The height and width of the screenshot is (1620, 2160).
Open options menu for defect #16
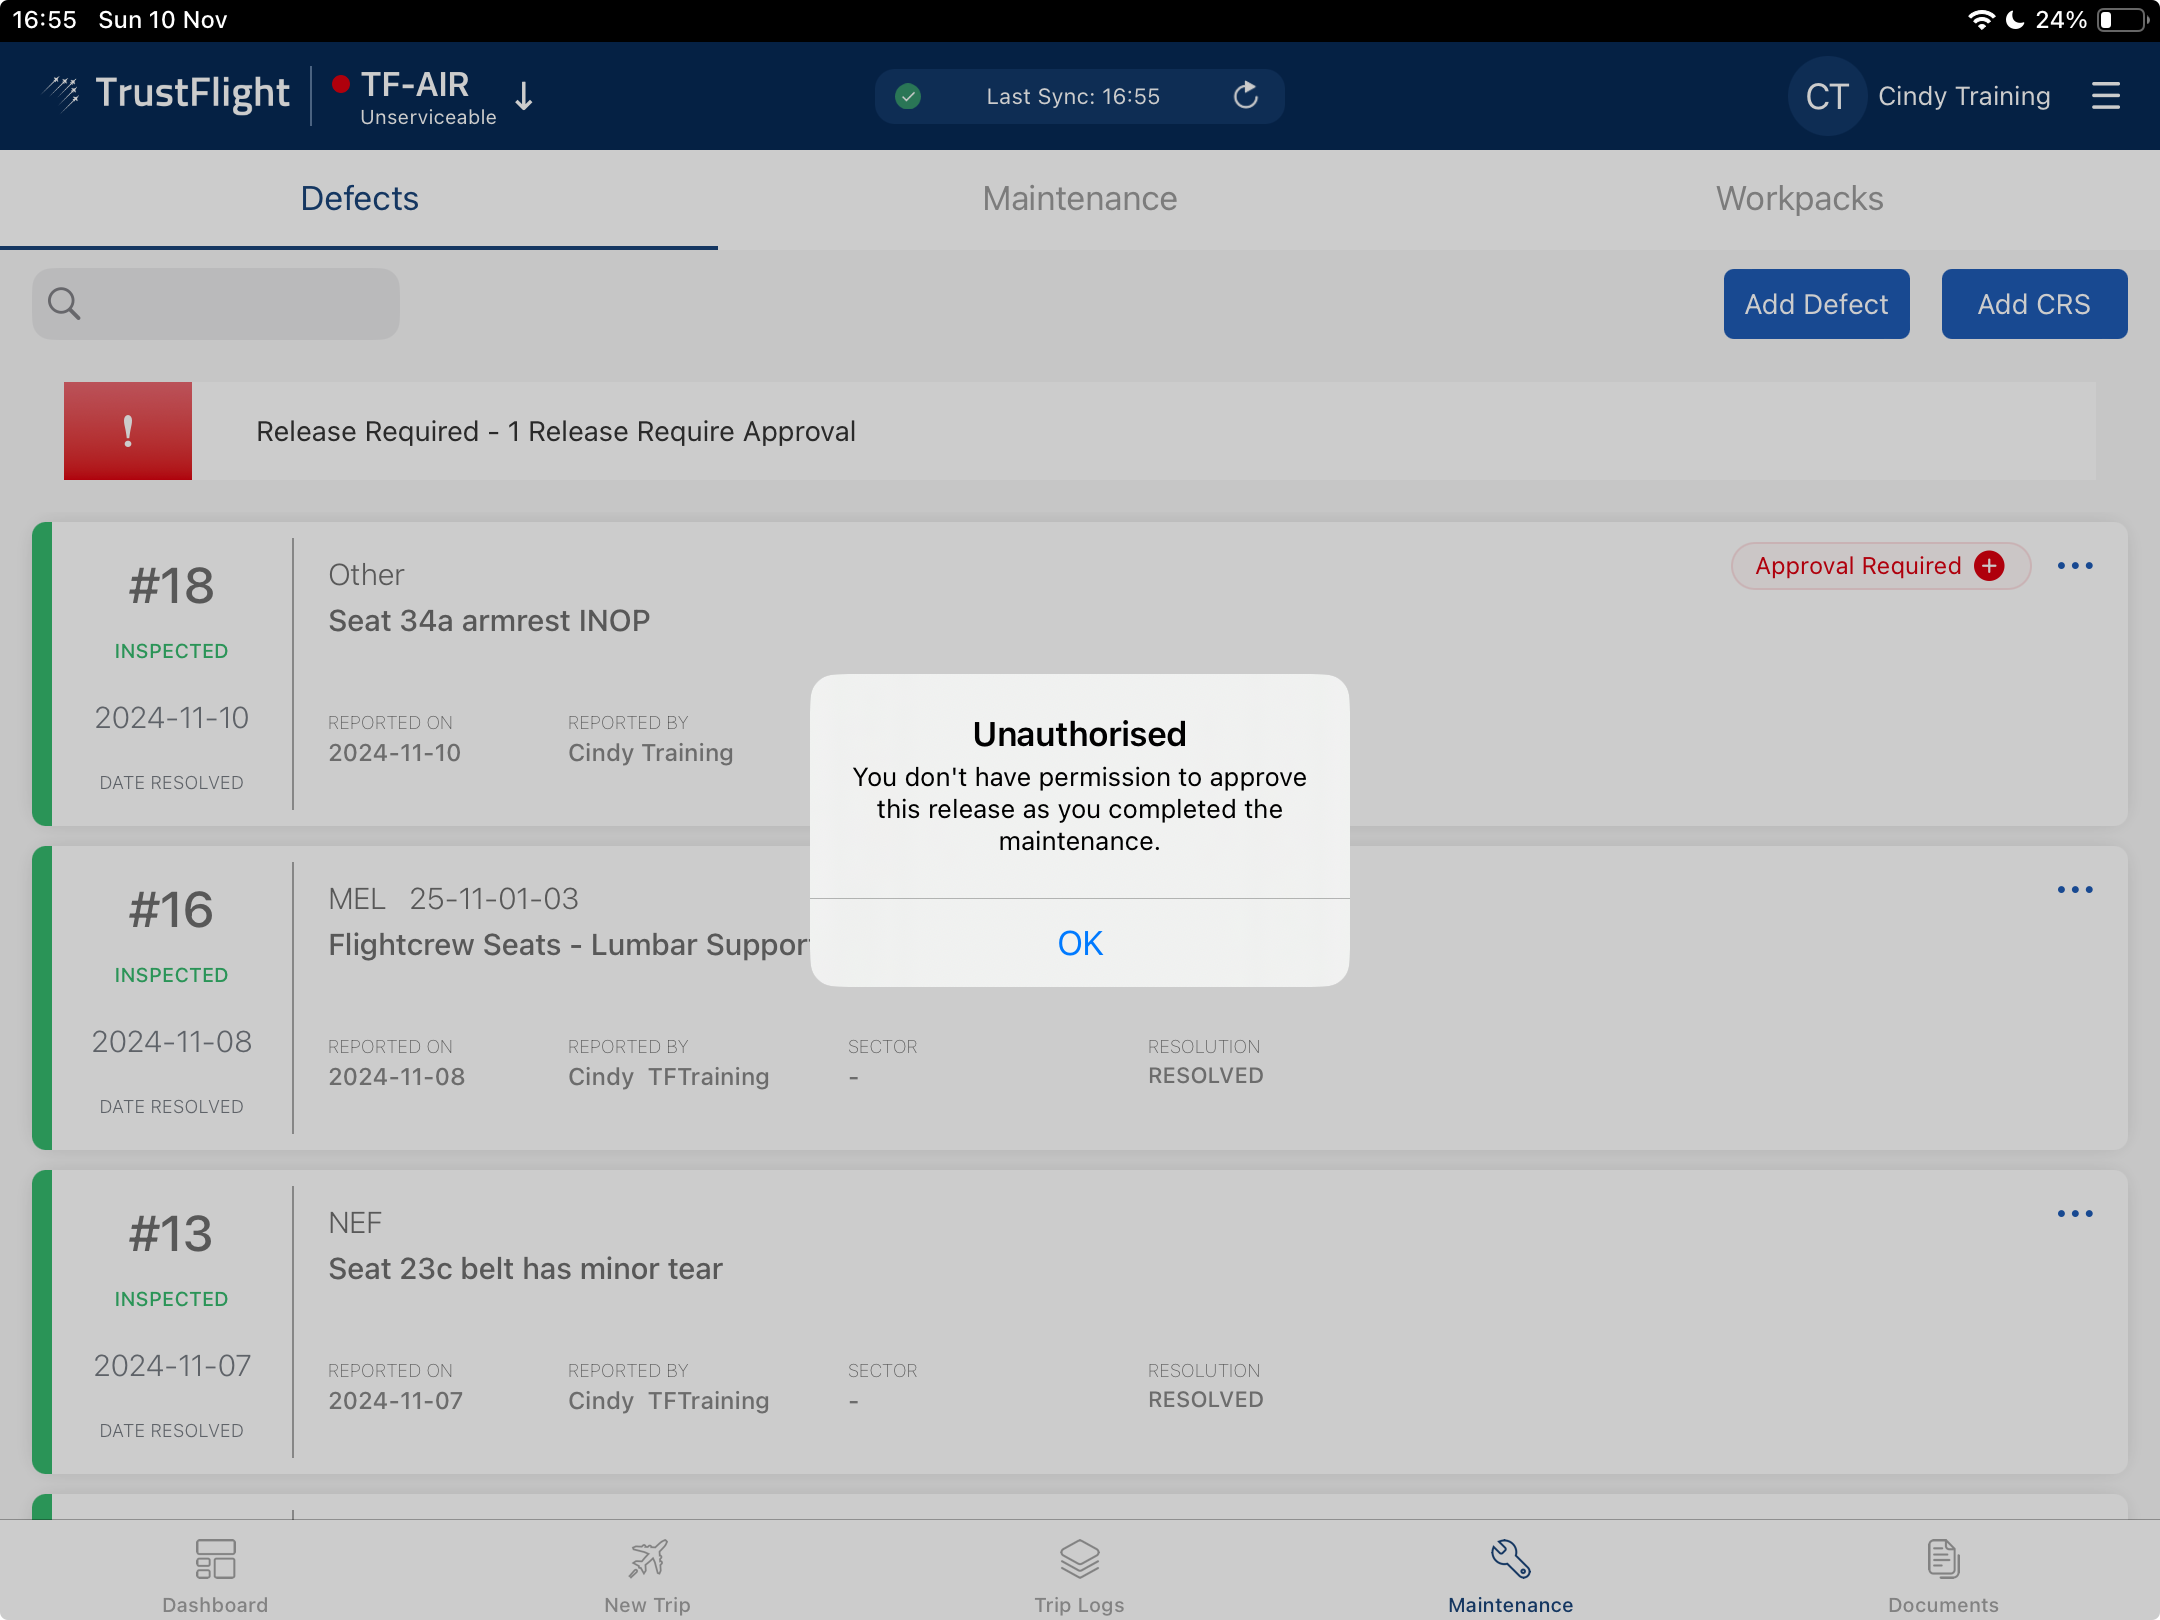(2074, 890)
